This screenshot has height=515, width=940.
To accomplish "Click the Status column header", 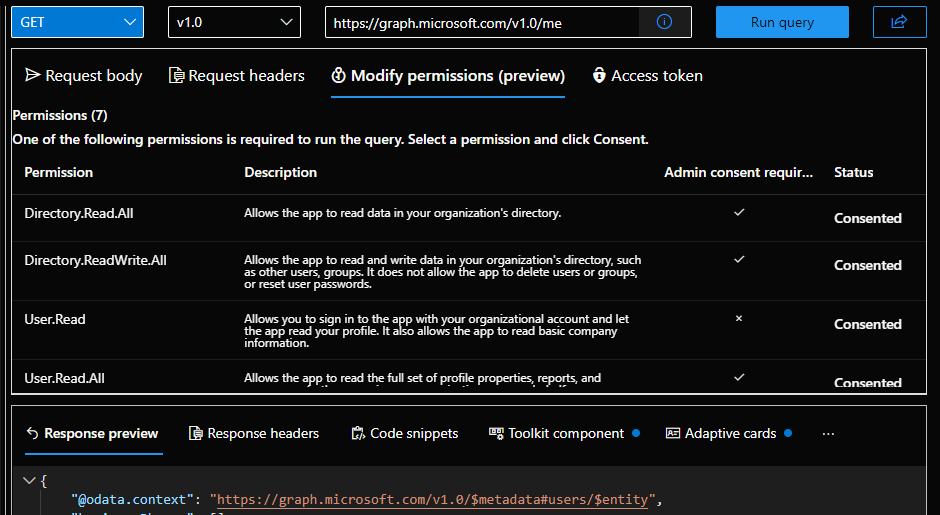I will (x=854, y=172).
